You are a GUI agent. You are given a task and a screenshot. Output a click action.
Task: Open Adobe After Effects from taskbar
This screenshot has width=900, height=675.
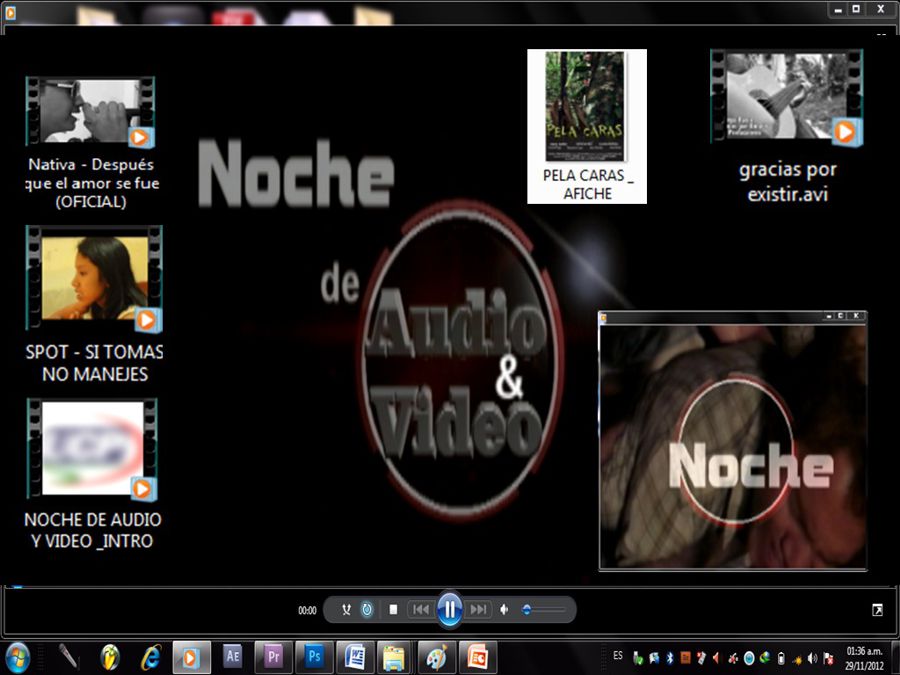pos(233,657)
